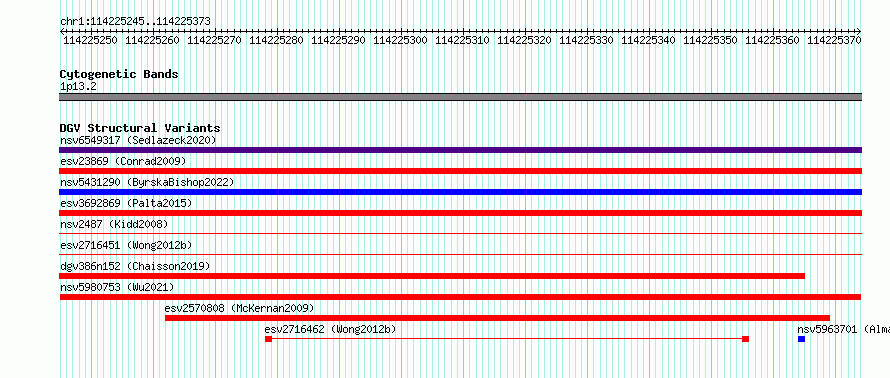Image resolution: width=890 pixels, height=378 pixels.
Task: Click the chr1:114225245..114225373 region label
Action: click(135, 22)
